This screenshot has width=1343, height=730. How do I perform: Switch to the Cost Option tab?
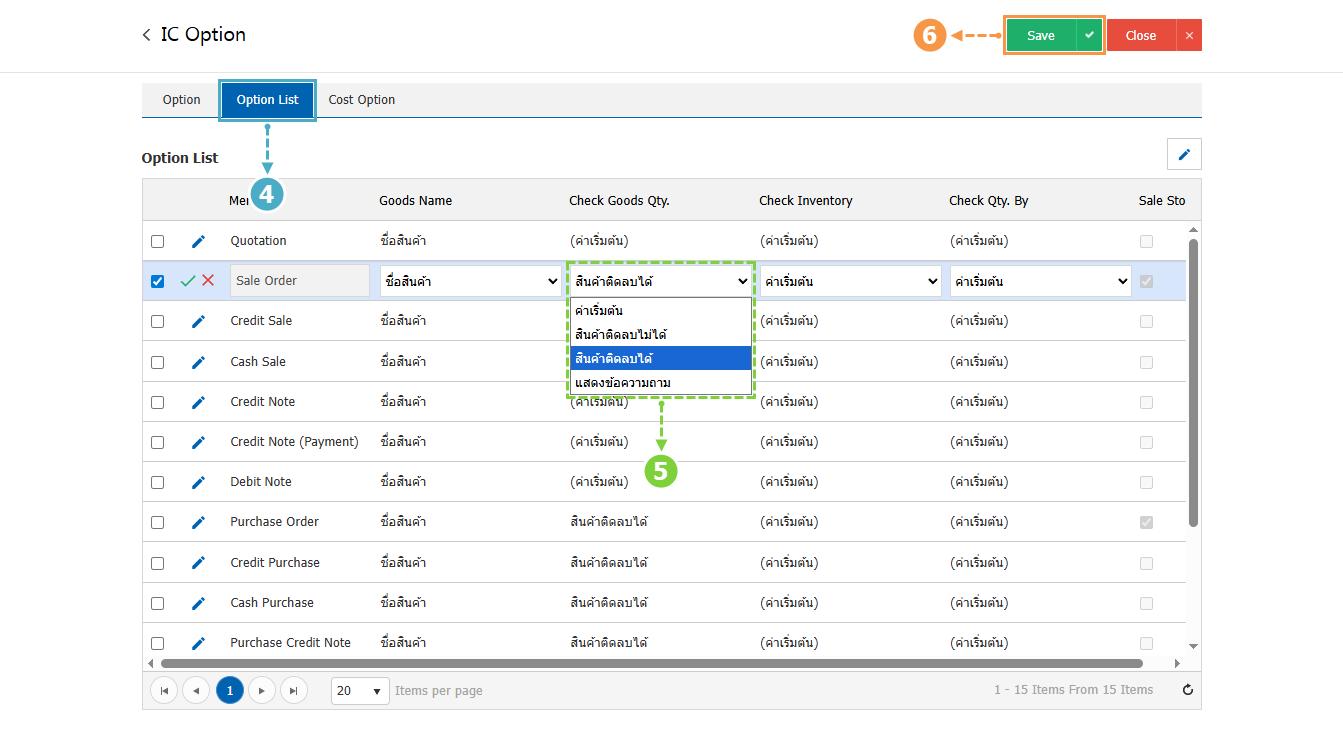click(x=361, y=100)
